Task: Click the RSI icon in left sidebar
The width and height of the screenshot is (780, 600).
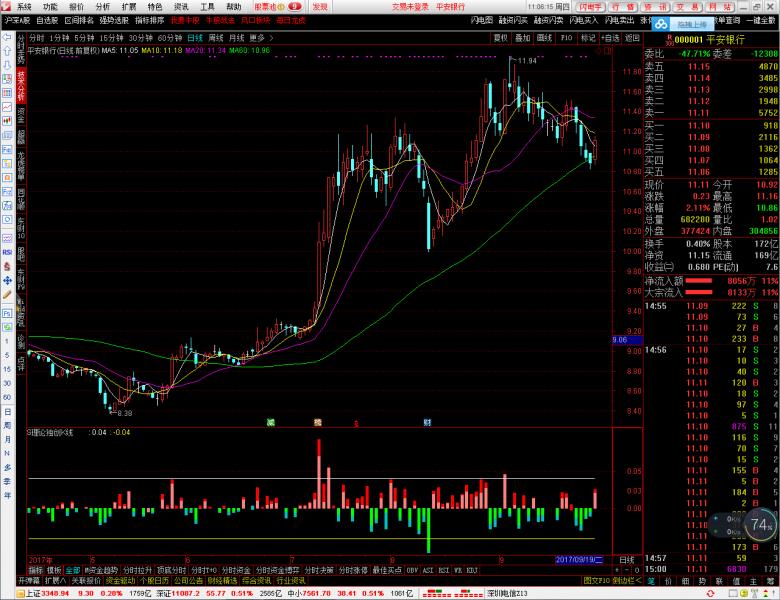Action: (7, 252)
